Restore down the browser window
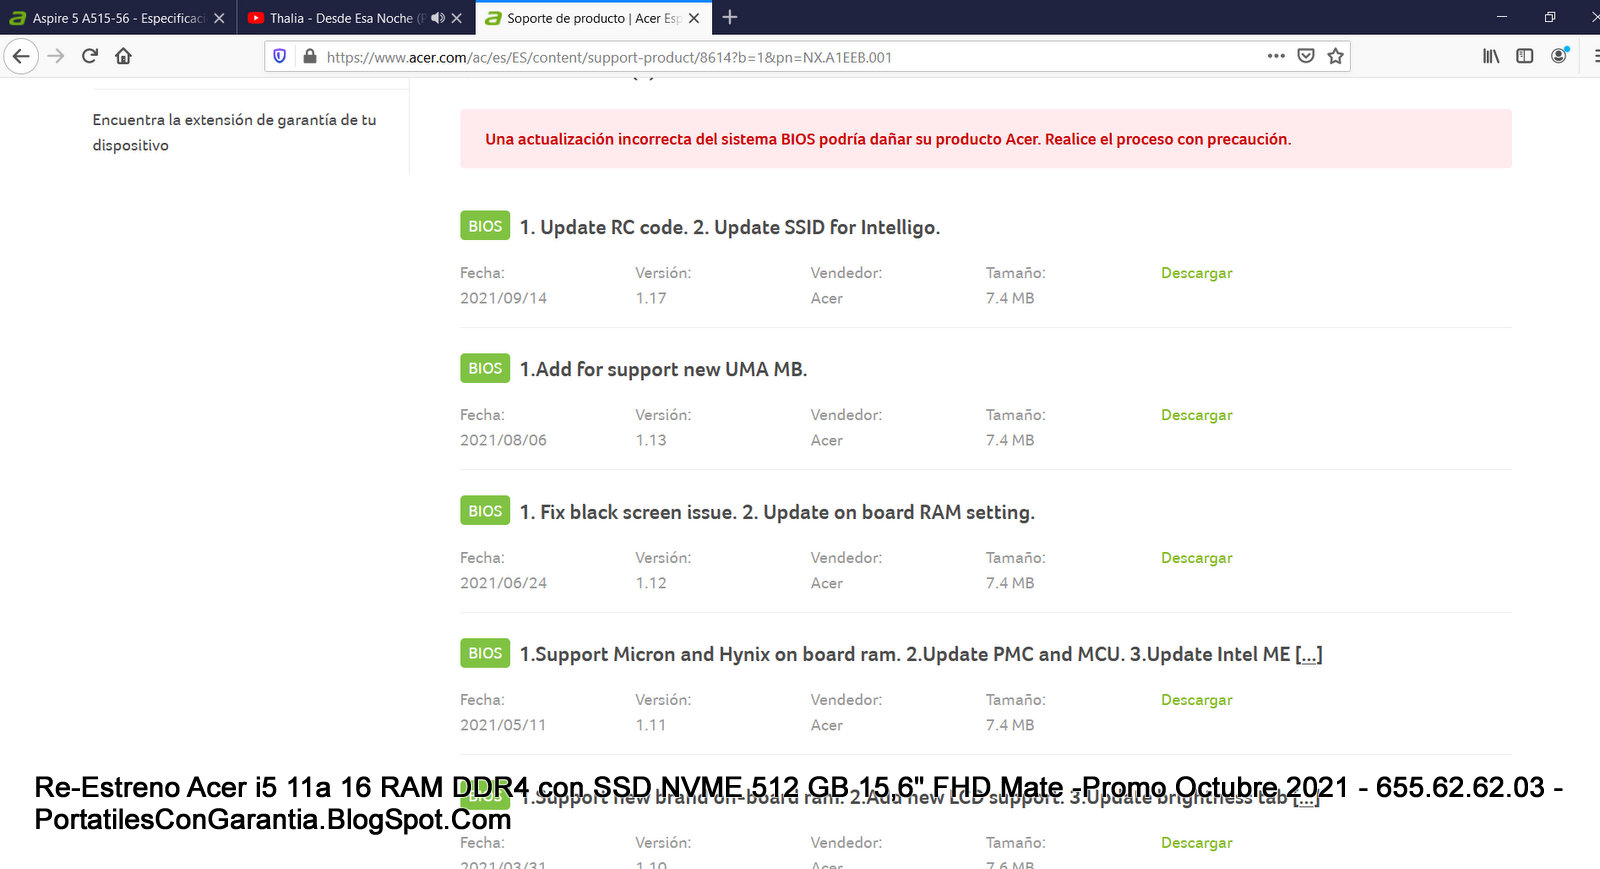This screenshot has width=1600, height=869. [x=1549, y=17]
